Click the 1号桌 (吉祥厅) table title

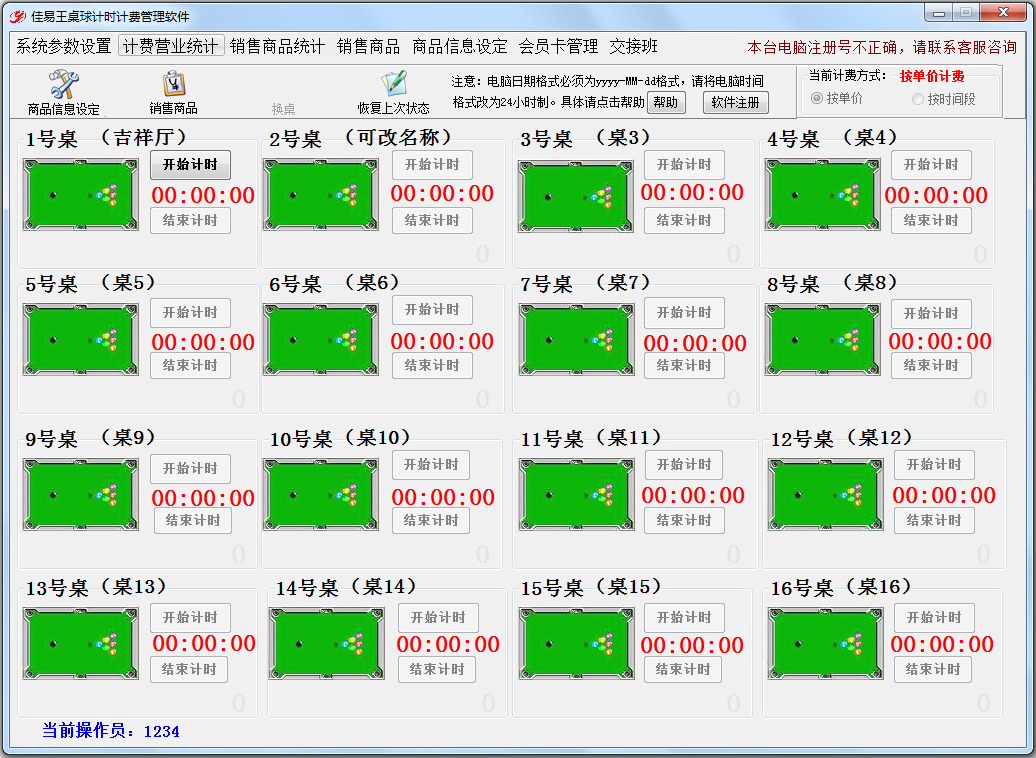106,138
